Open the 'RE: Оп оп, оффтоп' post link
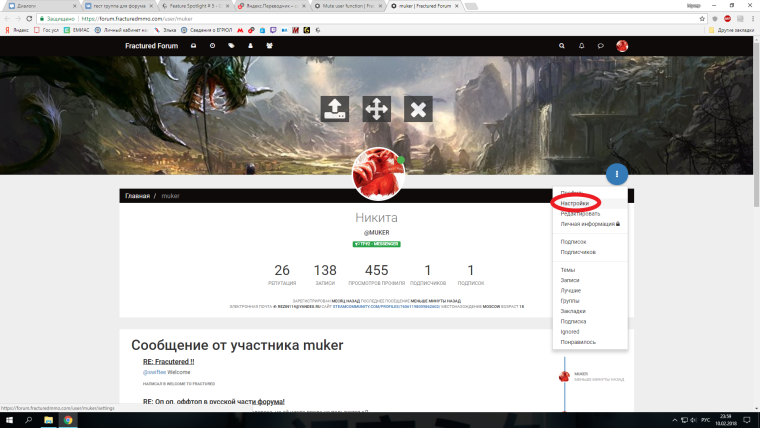This screenshot has width=760, height=428. coord(214,401)
